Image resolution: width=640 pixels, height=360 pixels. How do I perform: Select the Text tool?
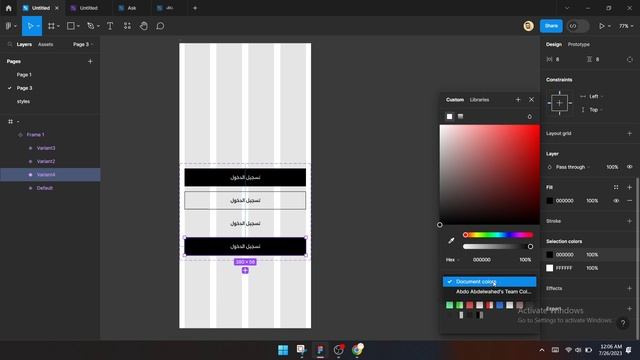tap(110, 26)
